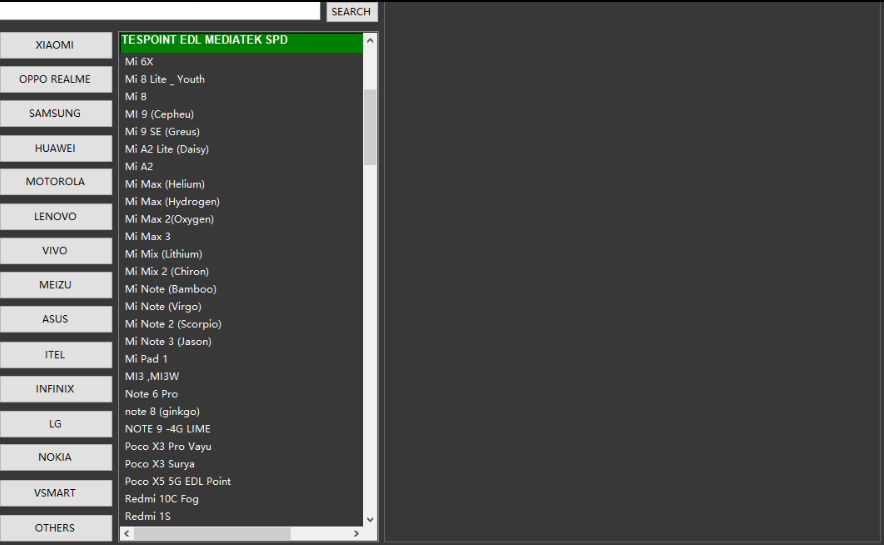Select the TESPOINT EDL MEDIATEK SPD header

click(x=242, y=41)
